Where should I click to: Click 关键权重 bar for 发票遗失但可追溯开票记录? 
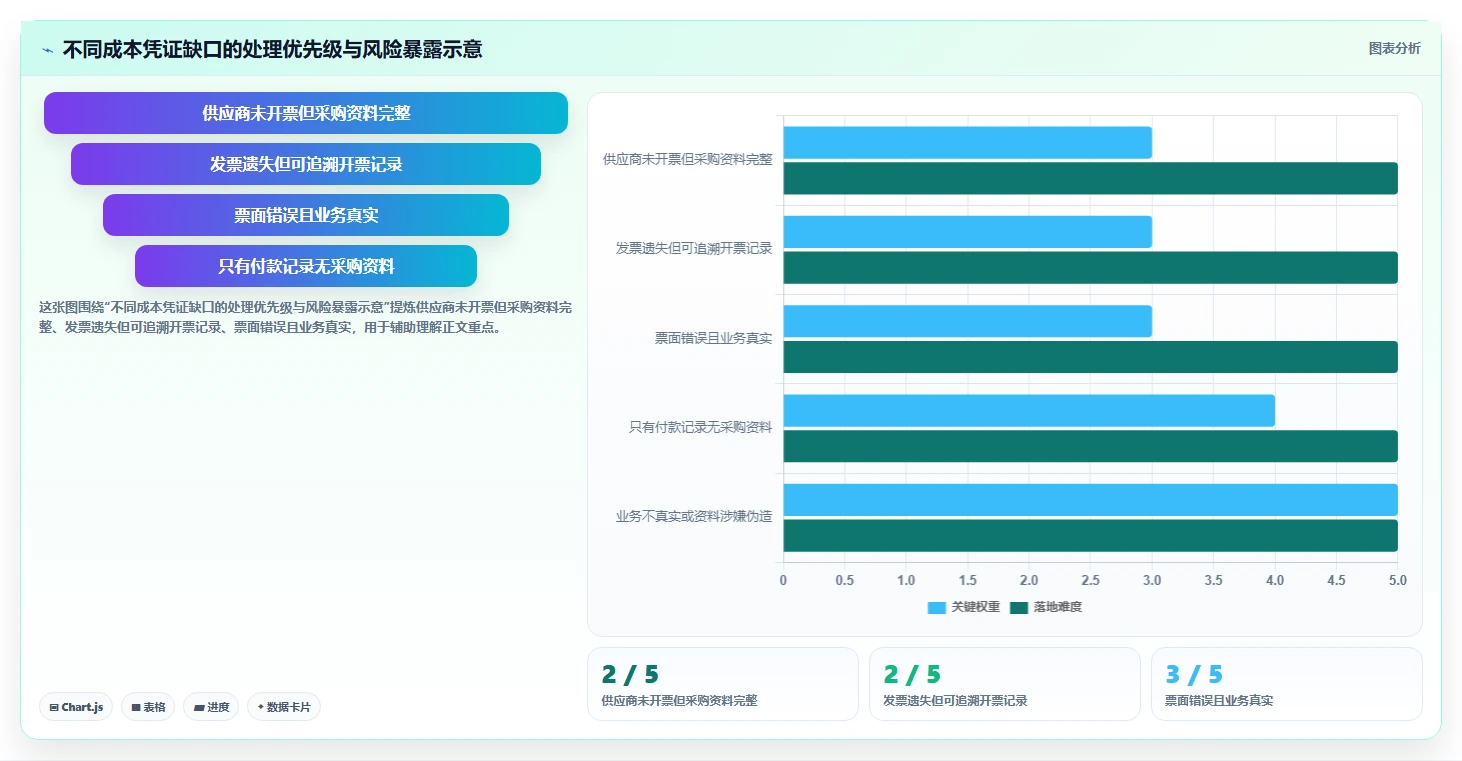[x=967, y=232]
